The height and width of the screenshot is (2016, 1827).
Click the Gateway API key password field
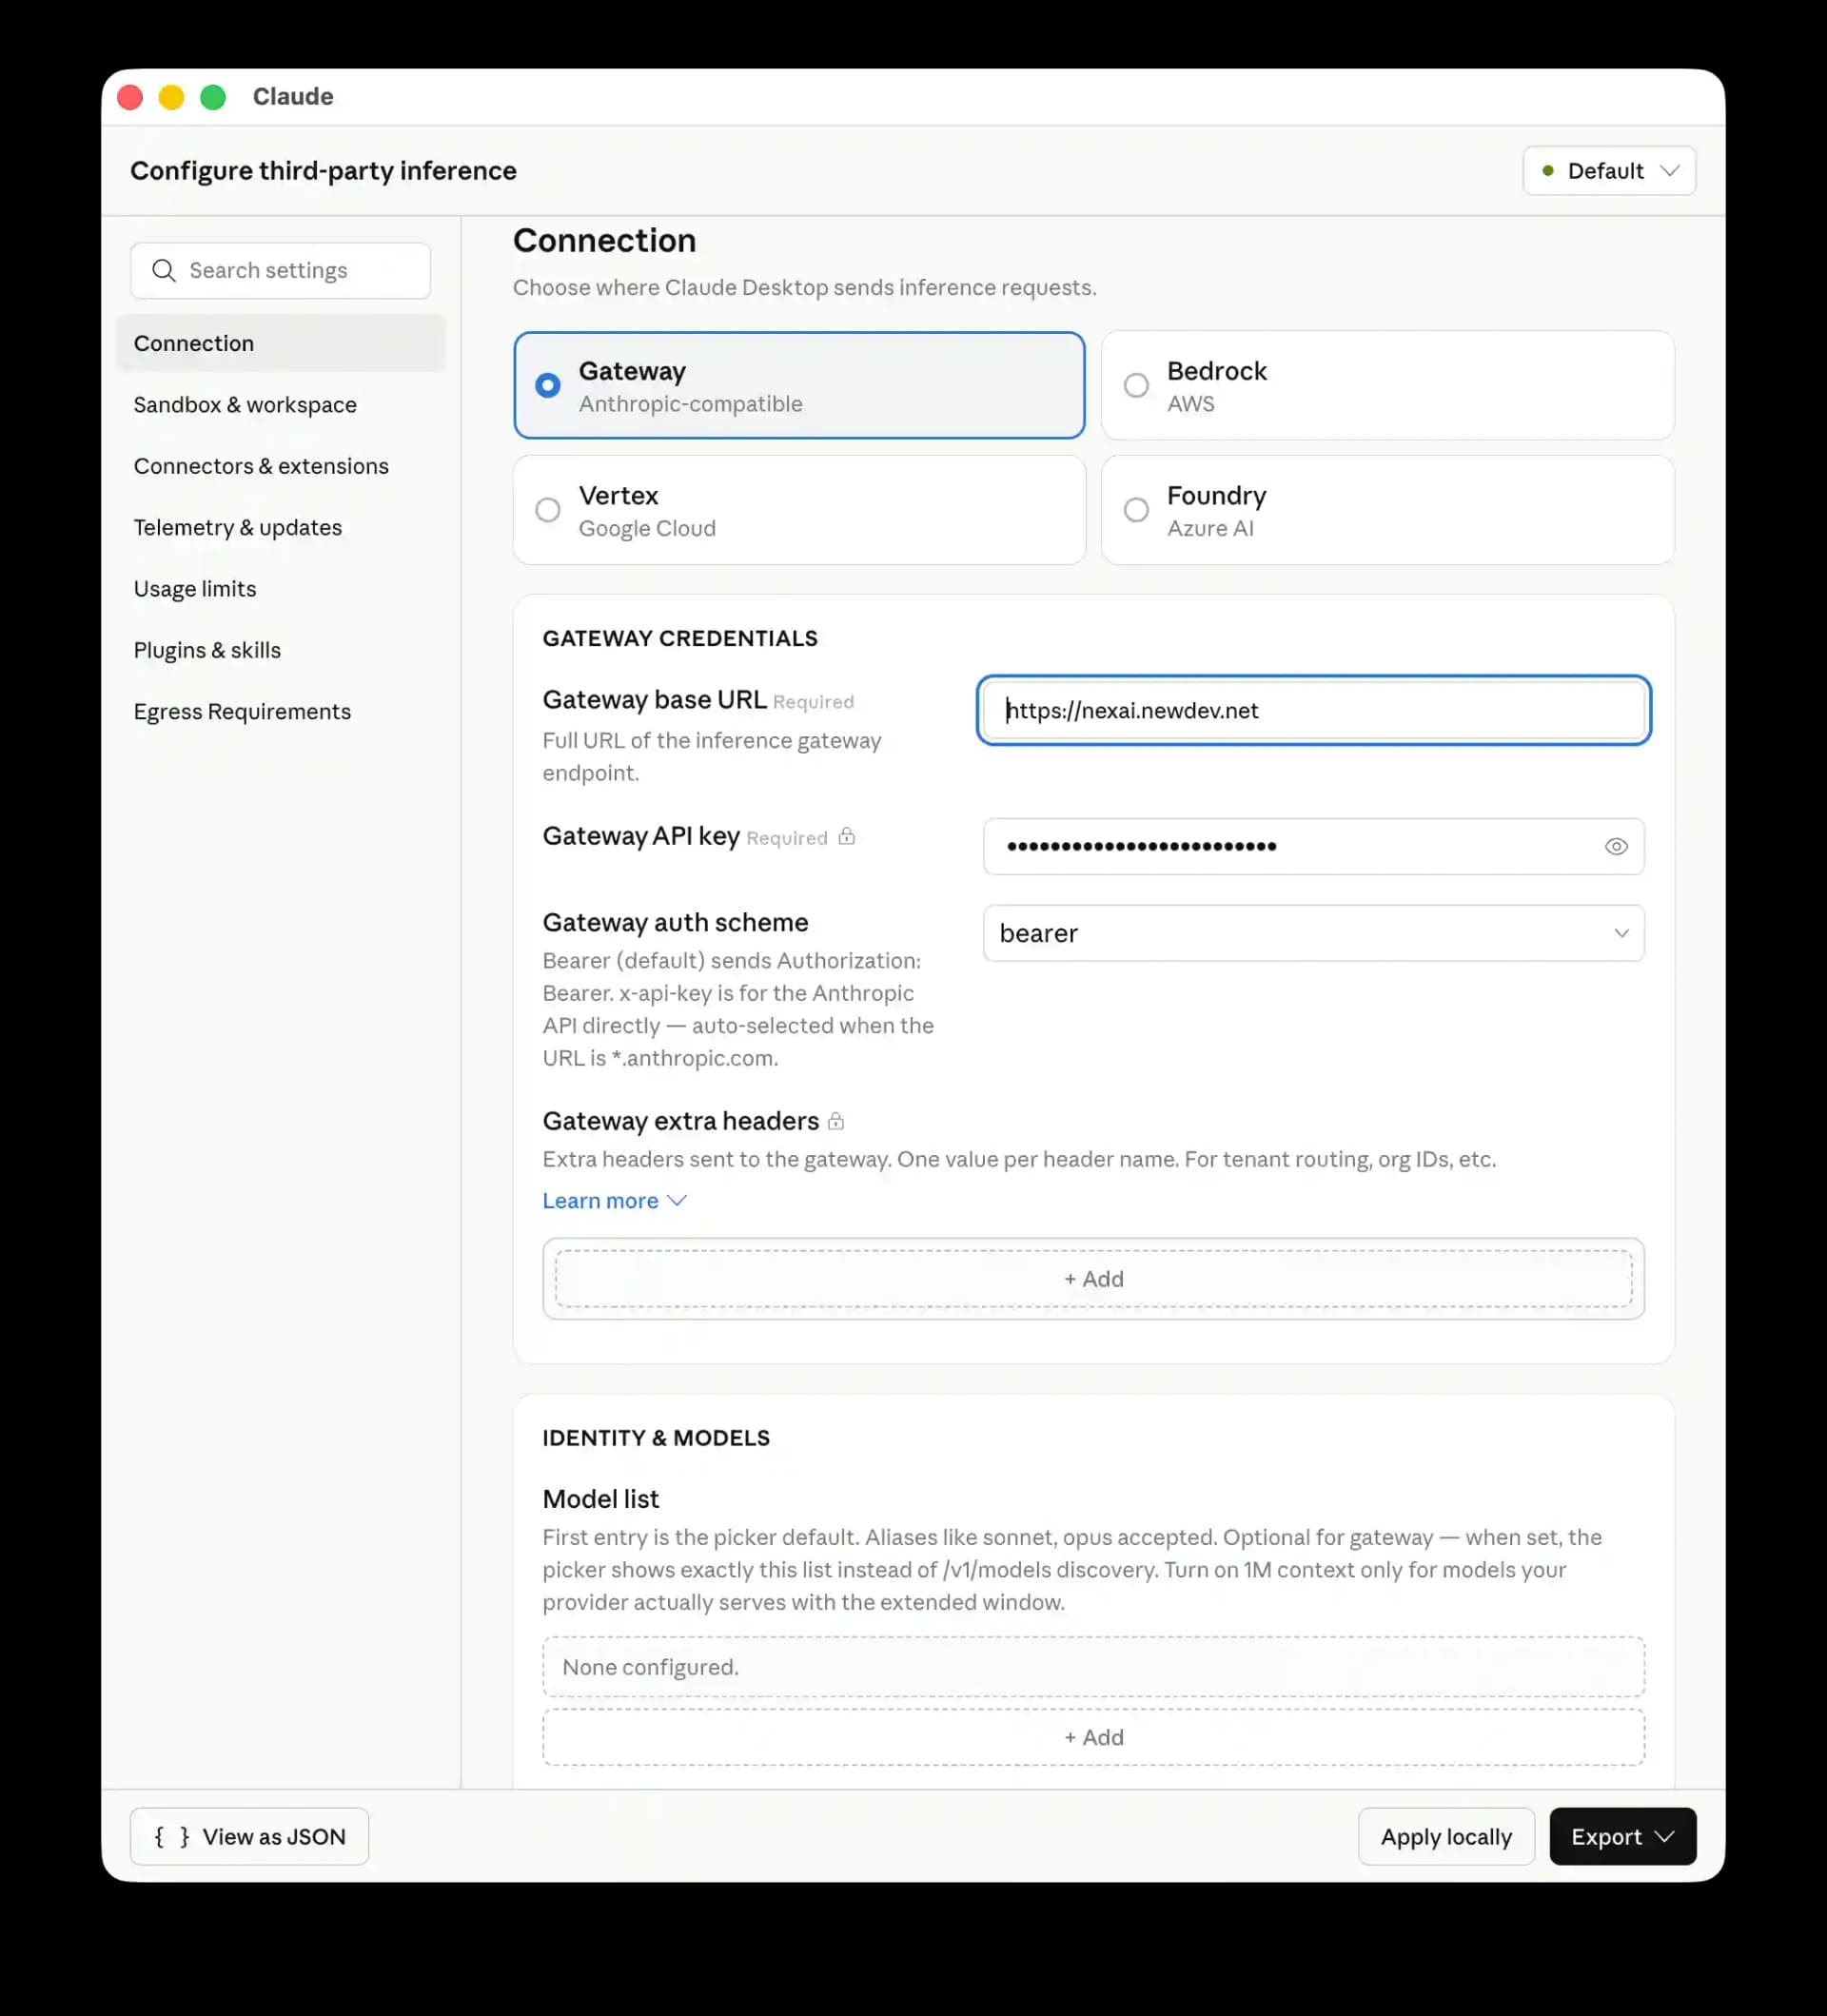pyautogui.click(x=1313, y=846)
